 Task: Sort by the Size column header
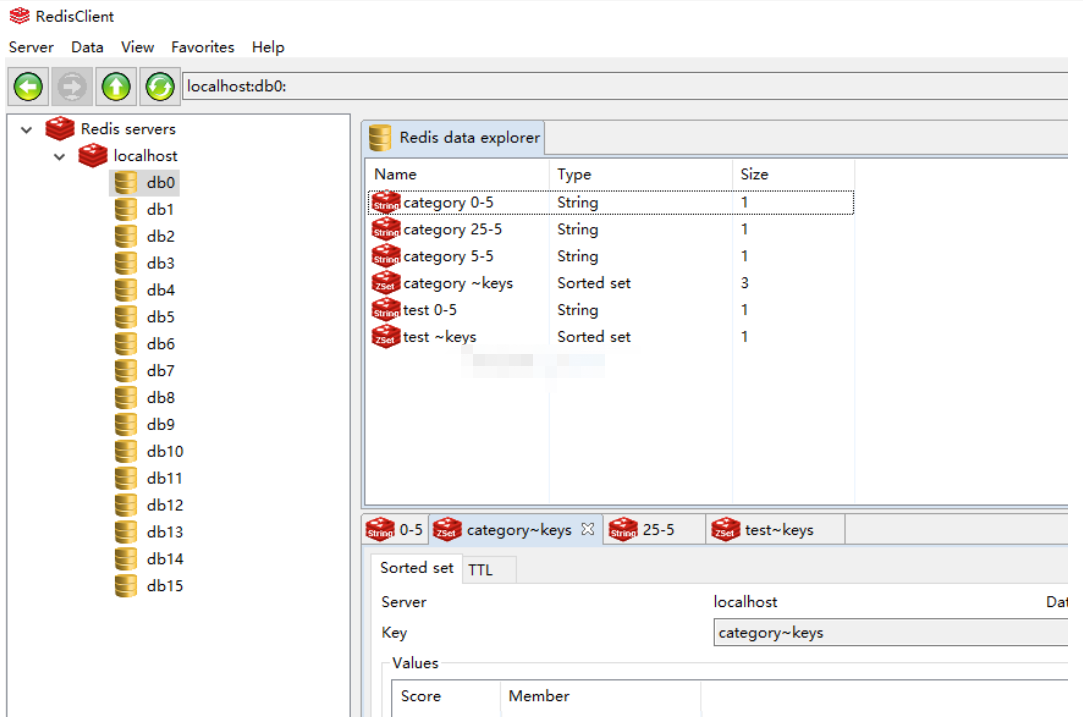click(x=793, y=174)
